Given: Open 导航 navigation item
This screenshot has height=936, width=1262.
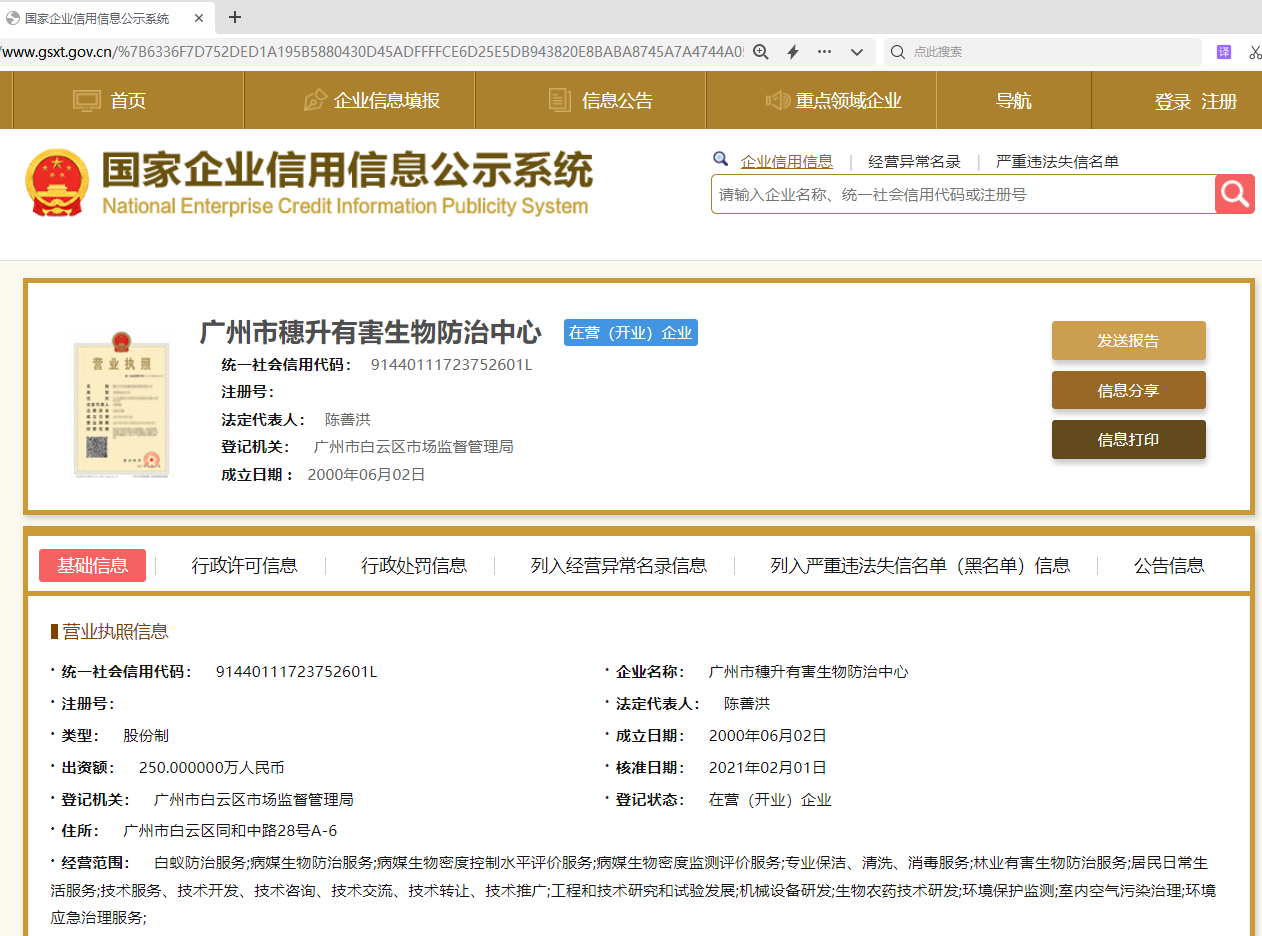Looking at the screenshot, I should coord(1014,101).
